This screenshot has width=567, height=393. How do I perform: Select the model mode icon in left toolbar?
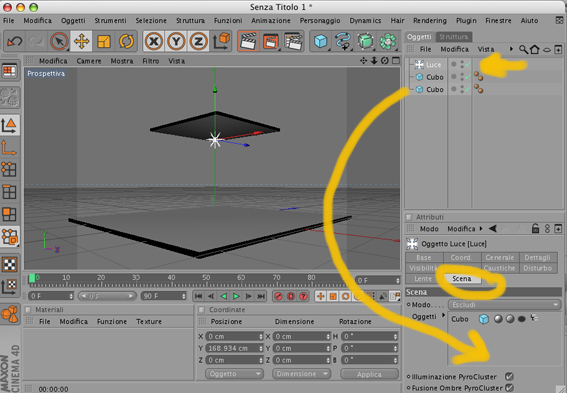pyautogui.click(x=9, y=125)
